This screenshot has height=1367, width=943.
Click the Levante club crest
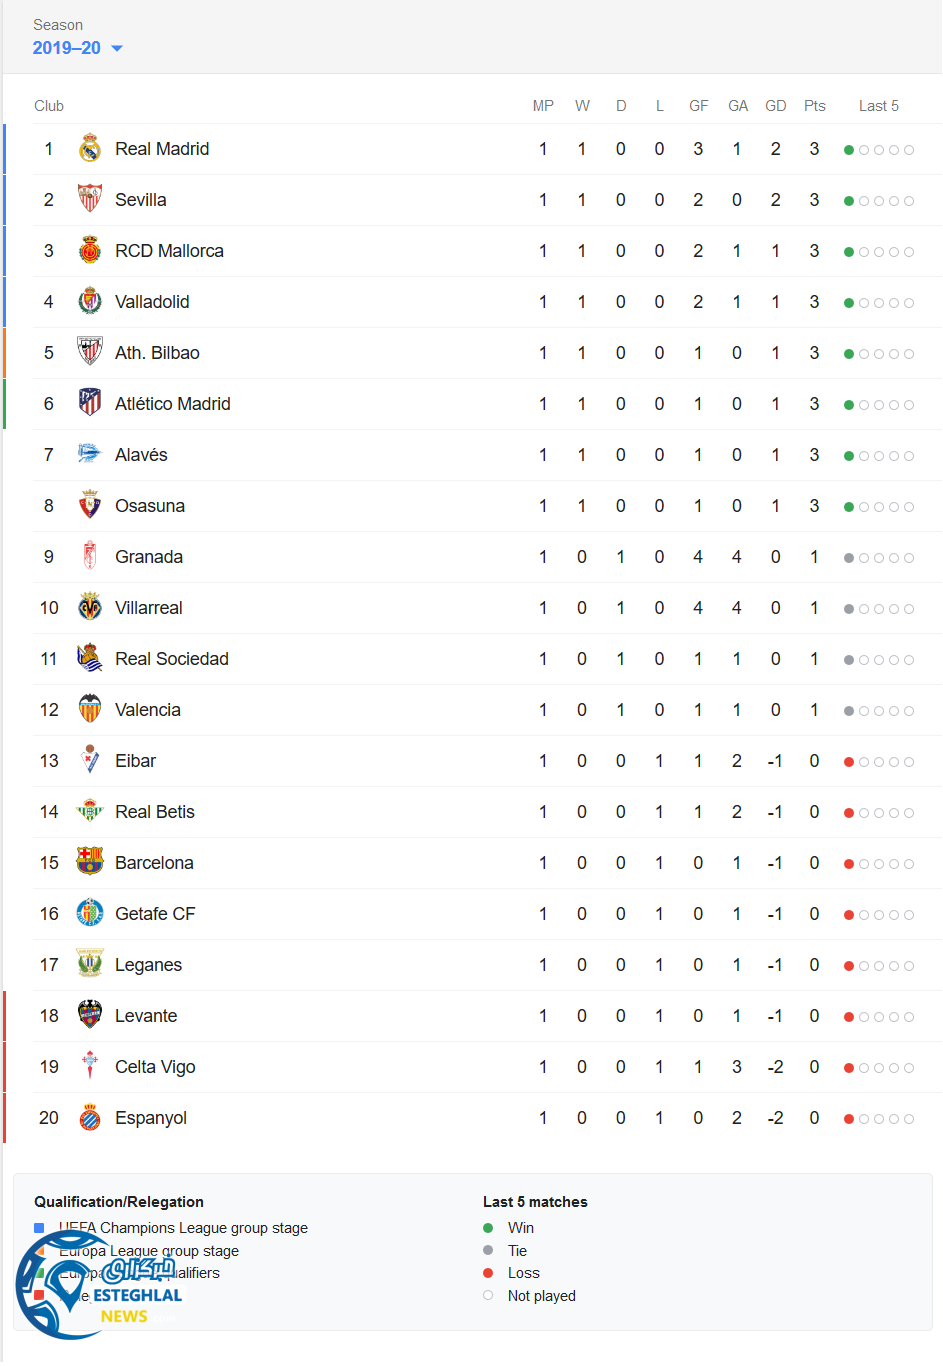pyautogui.click(x=90, y=1016)
